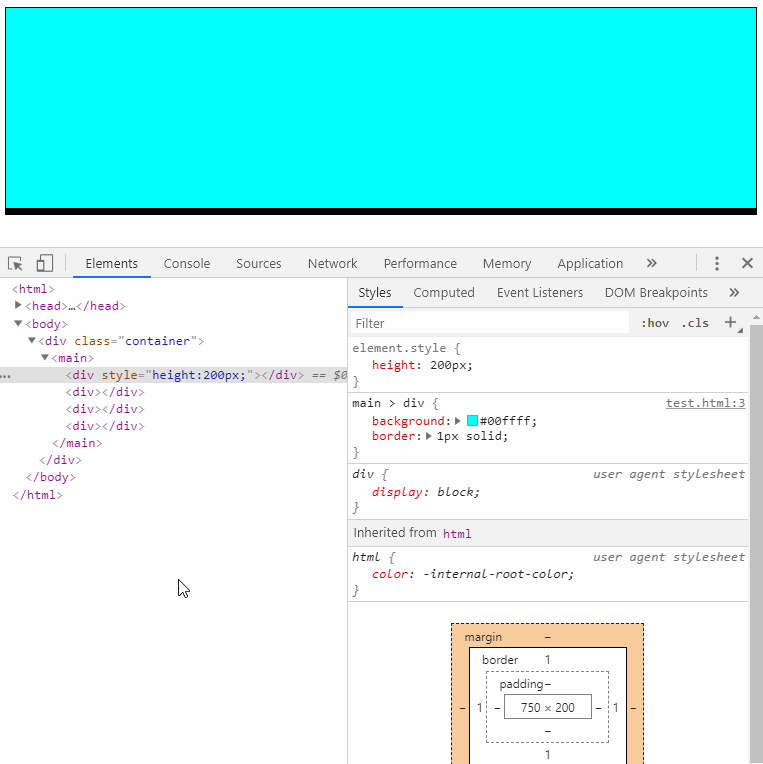Toggle the :hov element state panel
The width and height of the screenshot is (763, 764).
(x=655, y=323)
